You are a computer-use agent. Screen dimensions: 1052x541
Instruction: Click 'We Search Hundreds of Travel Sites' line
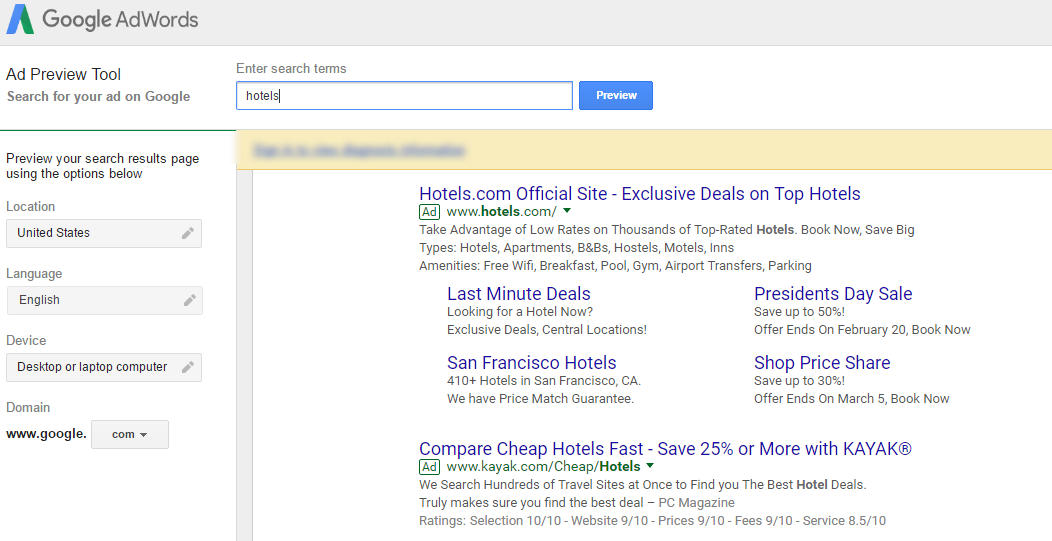(643, 485)
